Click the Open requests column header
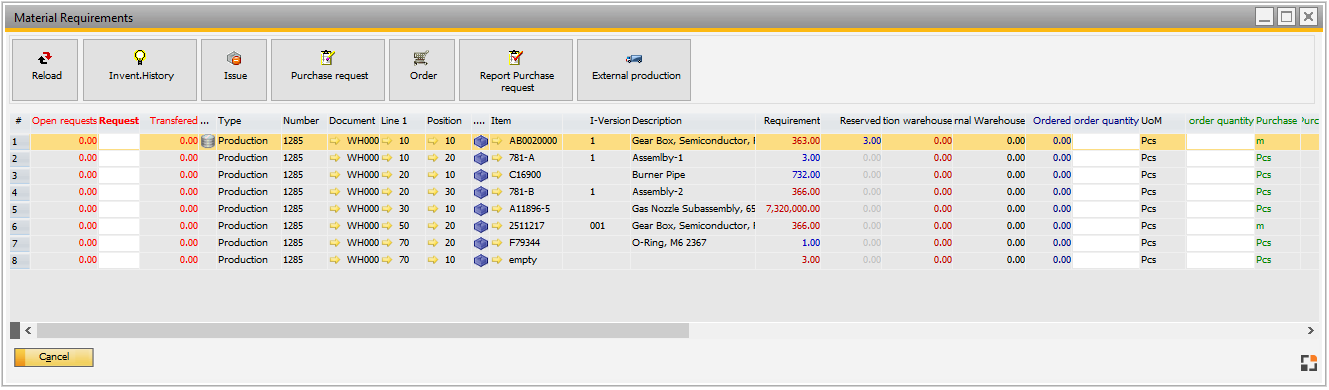This screenshot has height=390, width=1329. pyautogui.click(x=64, y=121)
